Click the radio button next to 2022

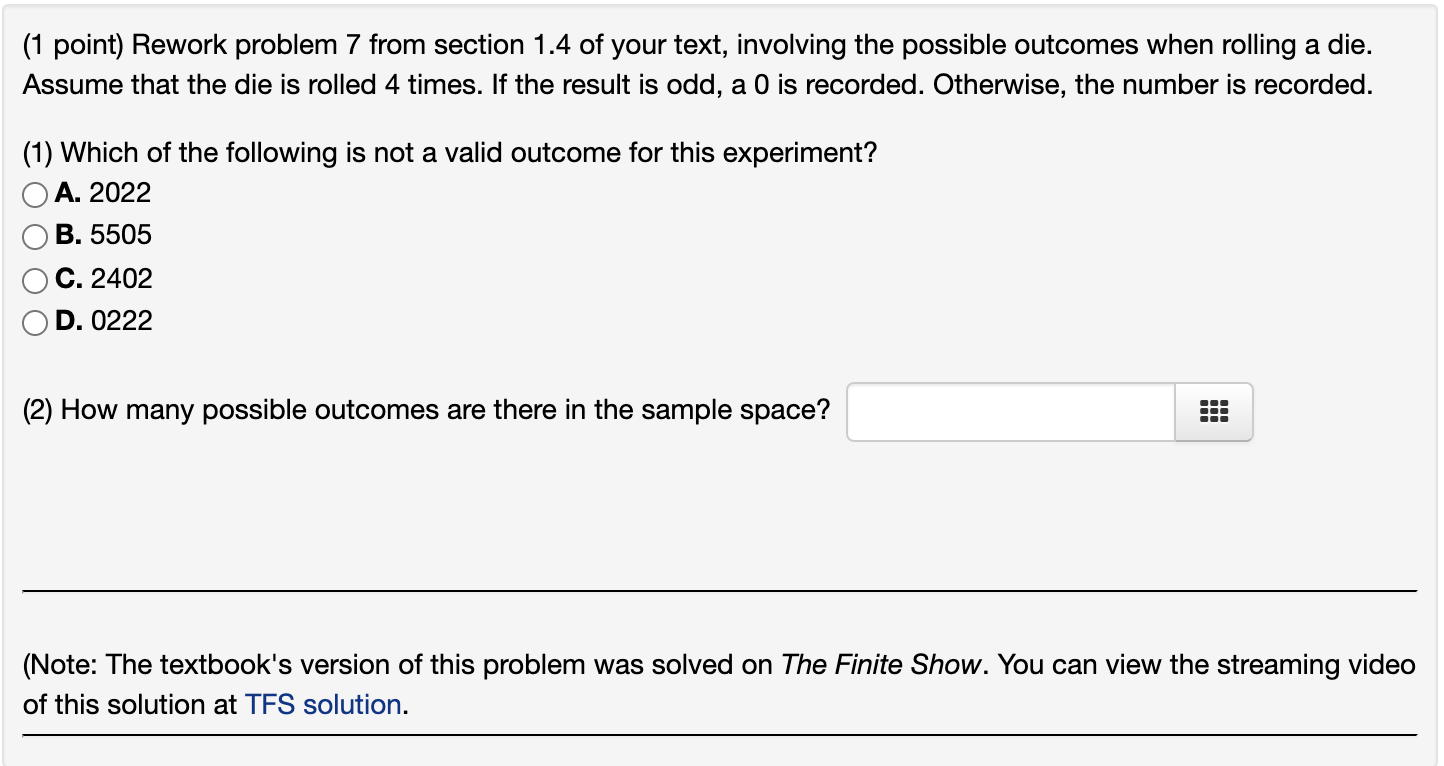(34, 194)
